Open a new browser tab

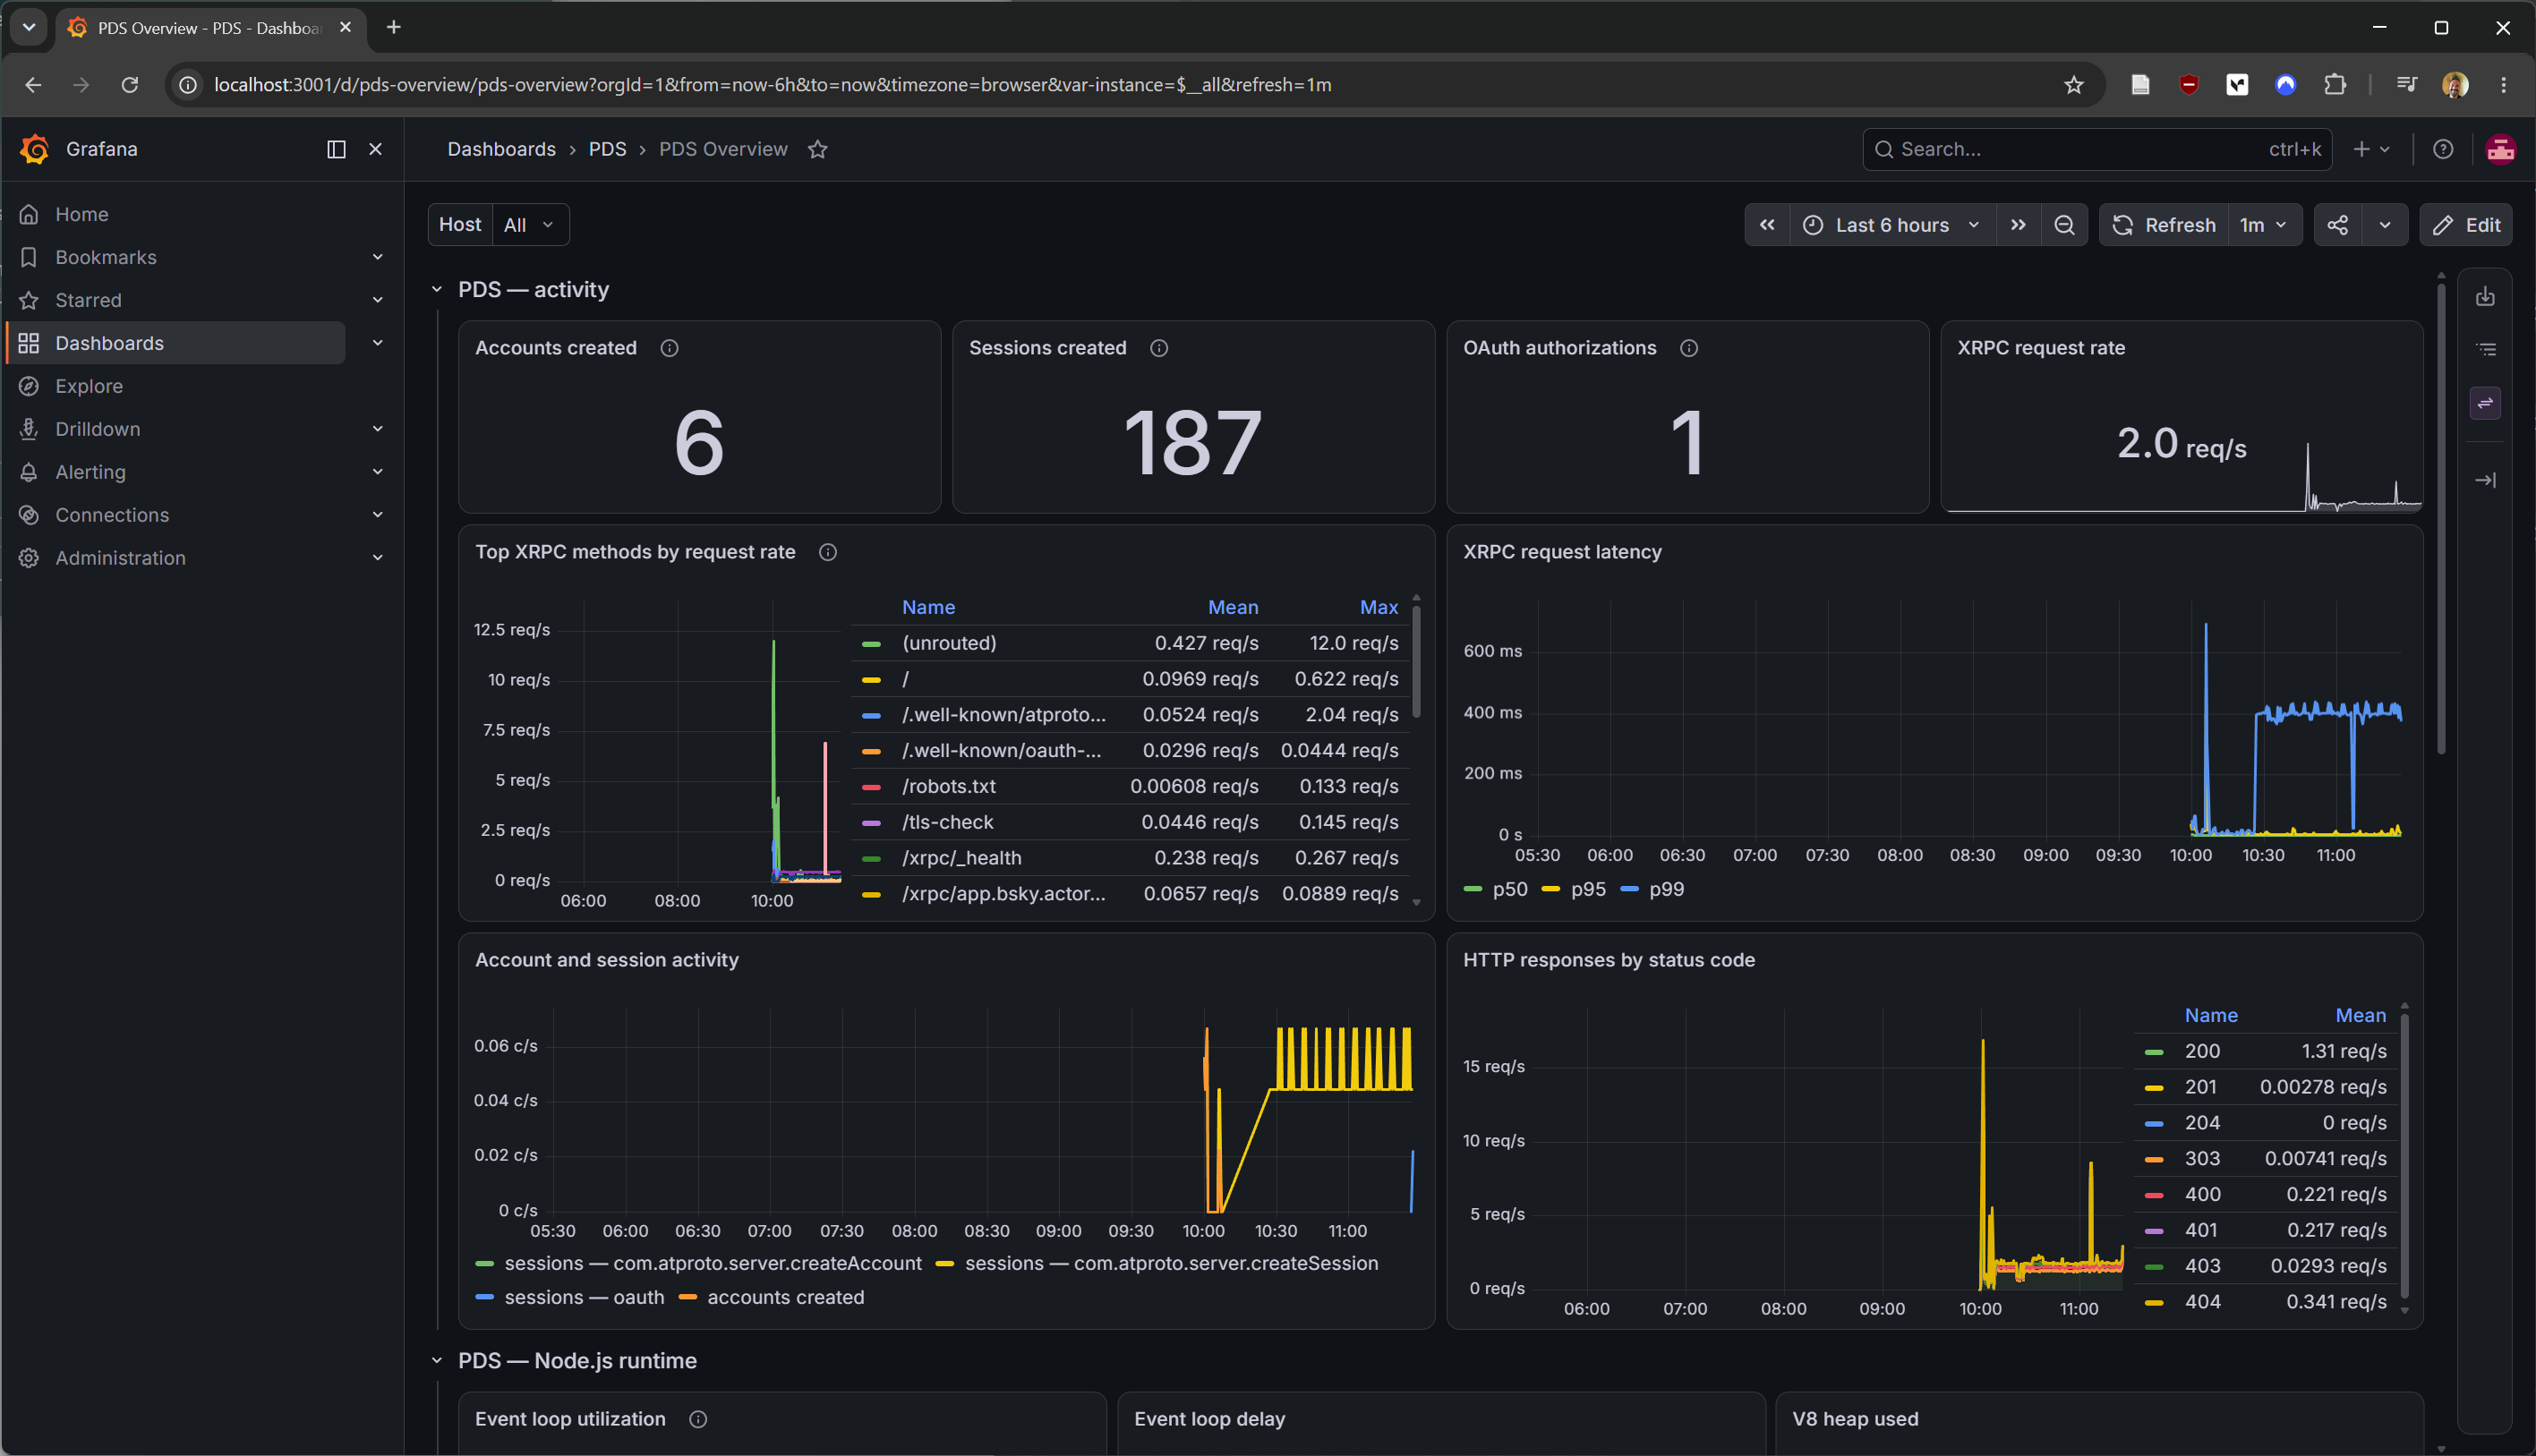coord(394,27)
